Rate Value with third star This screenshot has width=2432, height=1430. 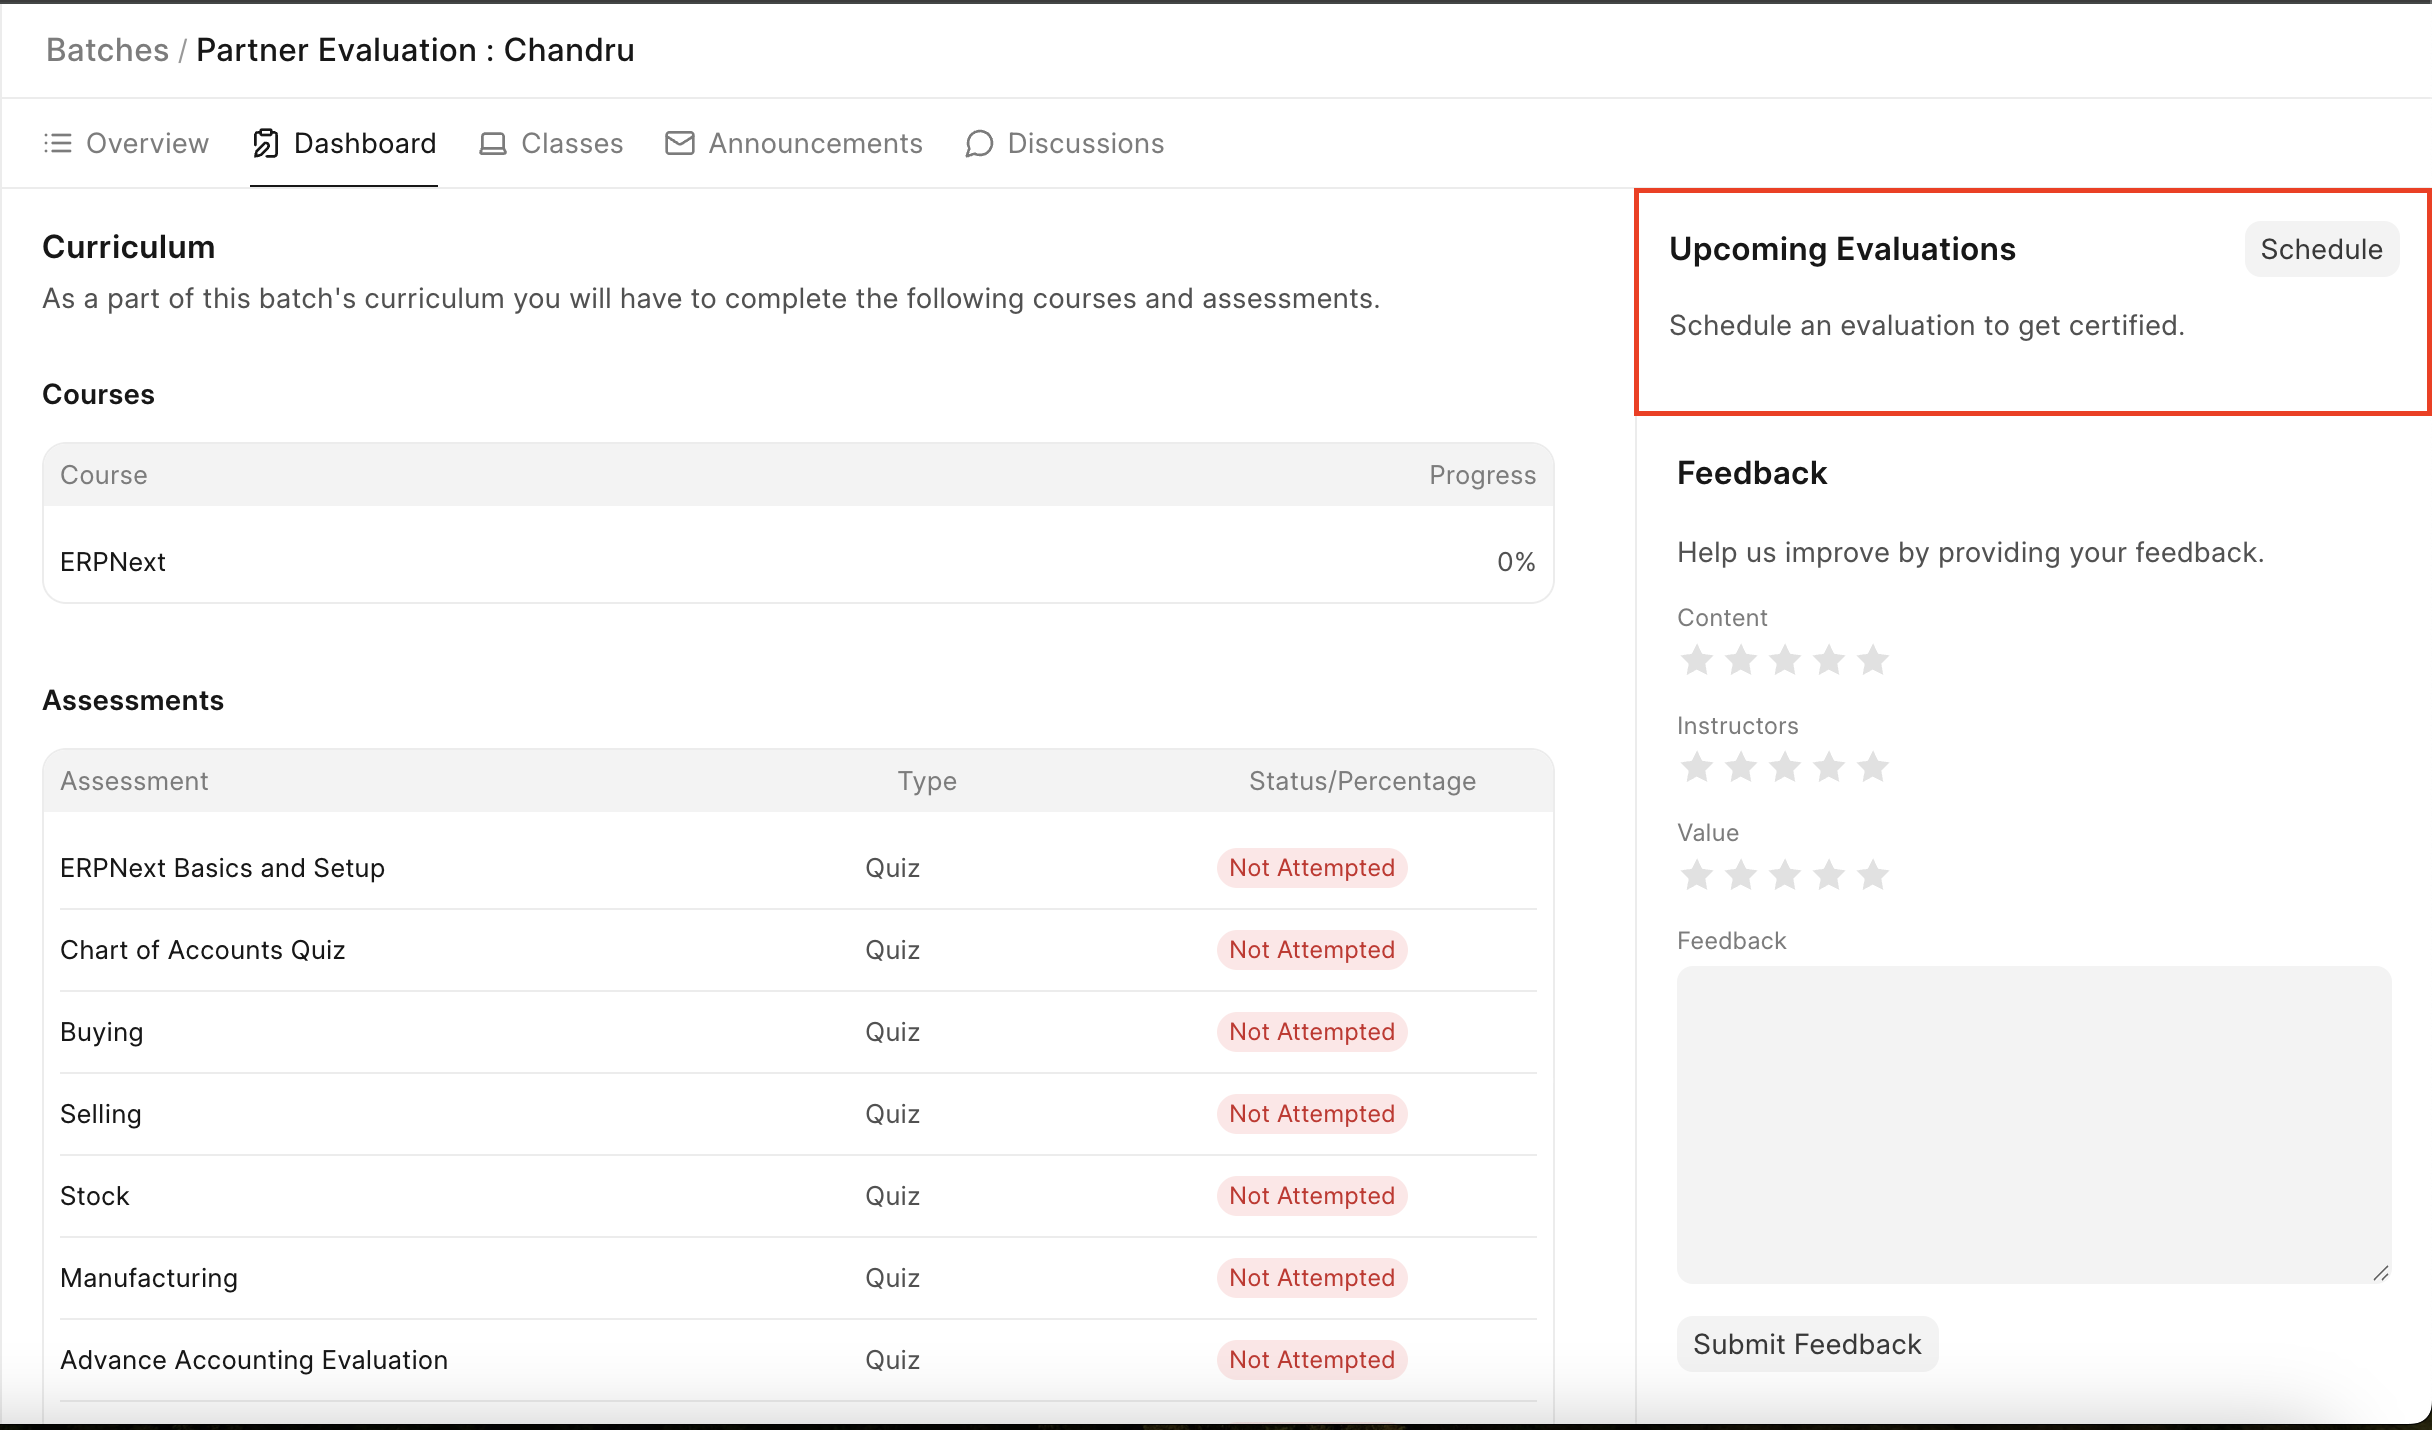pyautogui.click(x=1785, y=875)
